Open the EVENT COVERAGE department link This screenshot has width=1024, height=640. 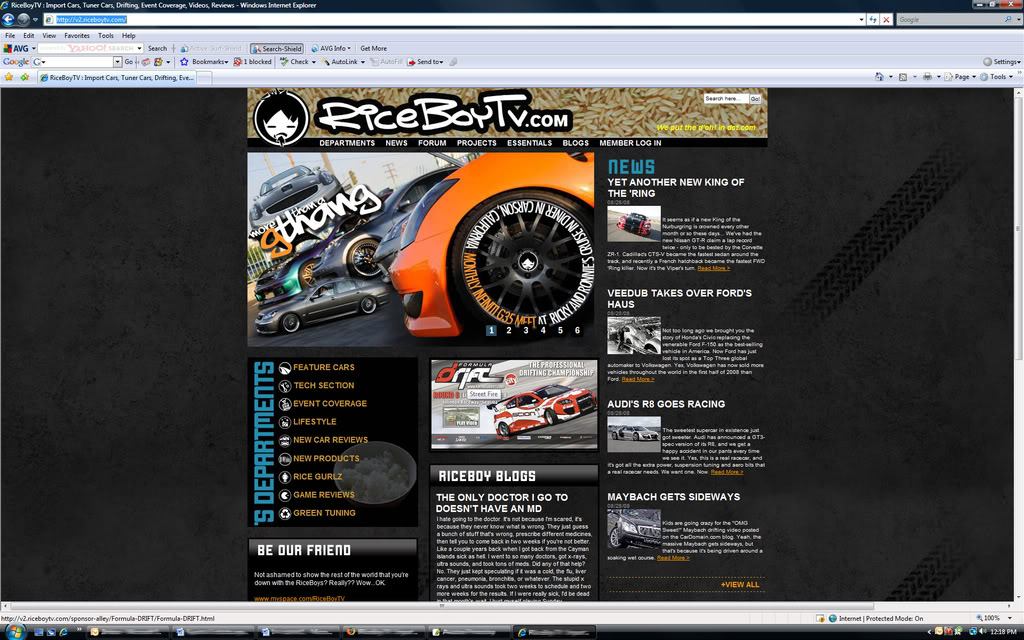[330, 404]
